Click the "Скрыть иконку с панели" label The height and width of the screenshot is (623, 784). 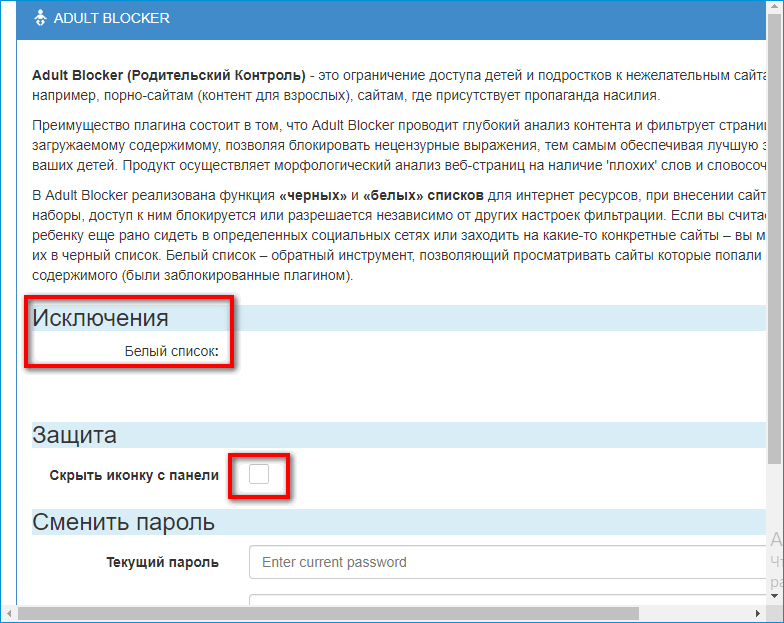click(134, 475)
